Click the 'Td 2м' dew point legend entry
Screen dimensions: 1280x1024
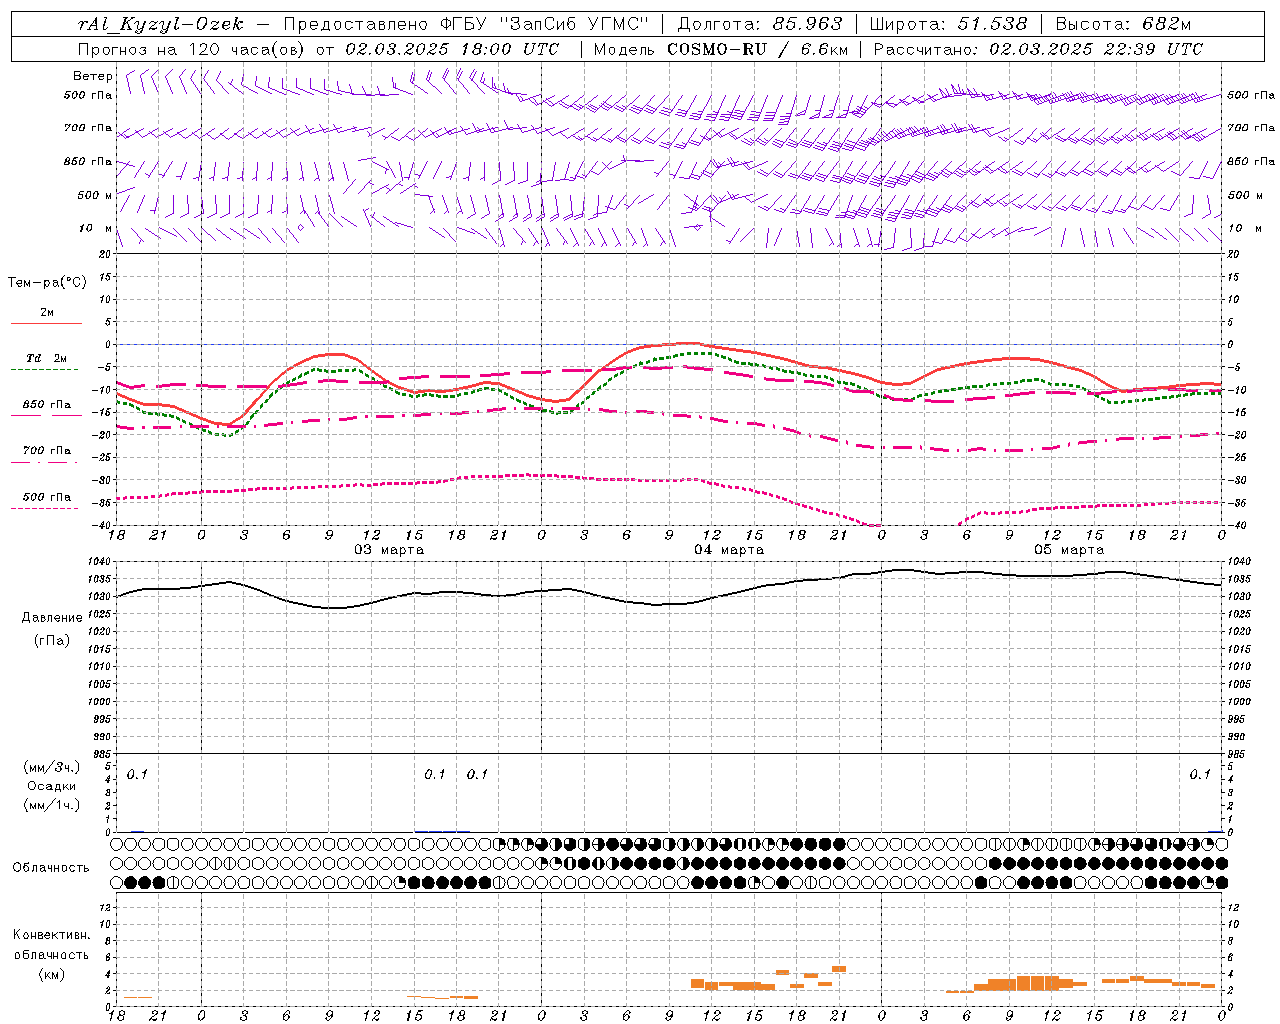[x=46, y=358]
